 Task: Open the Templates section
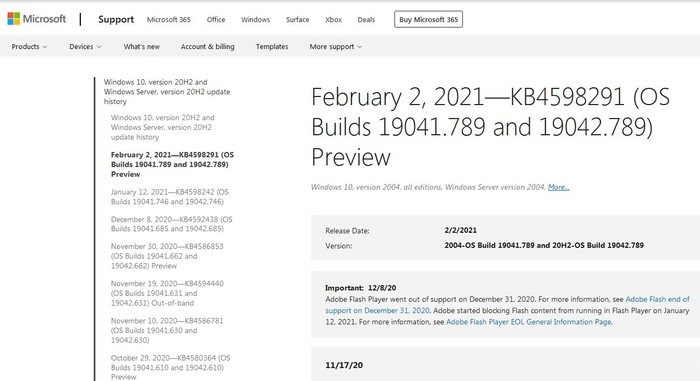(x=272, y=46)
